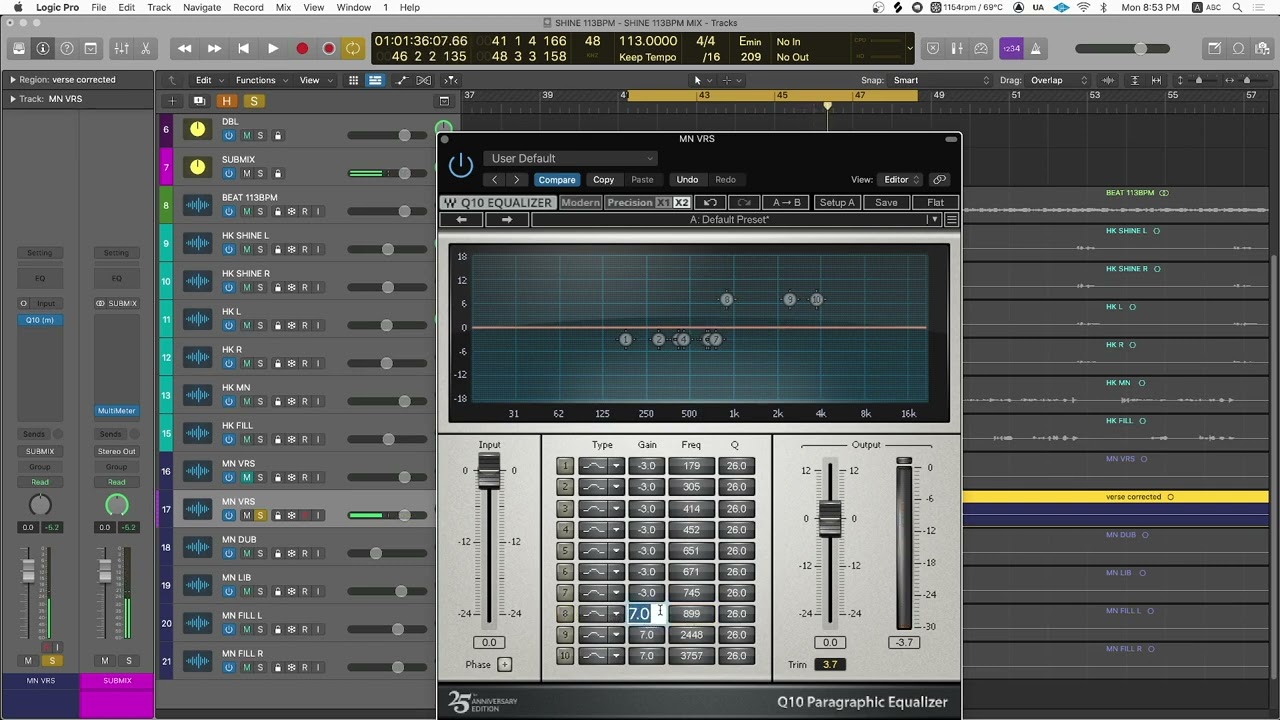Click the Waves undo arrow icon
This screenshot has height=720, width=1280.
[x=710, y=203]
